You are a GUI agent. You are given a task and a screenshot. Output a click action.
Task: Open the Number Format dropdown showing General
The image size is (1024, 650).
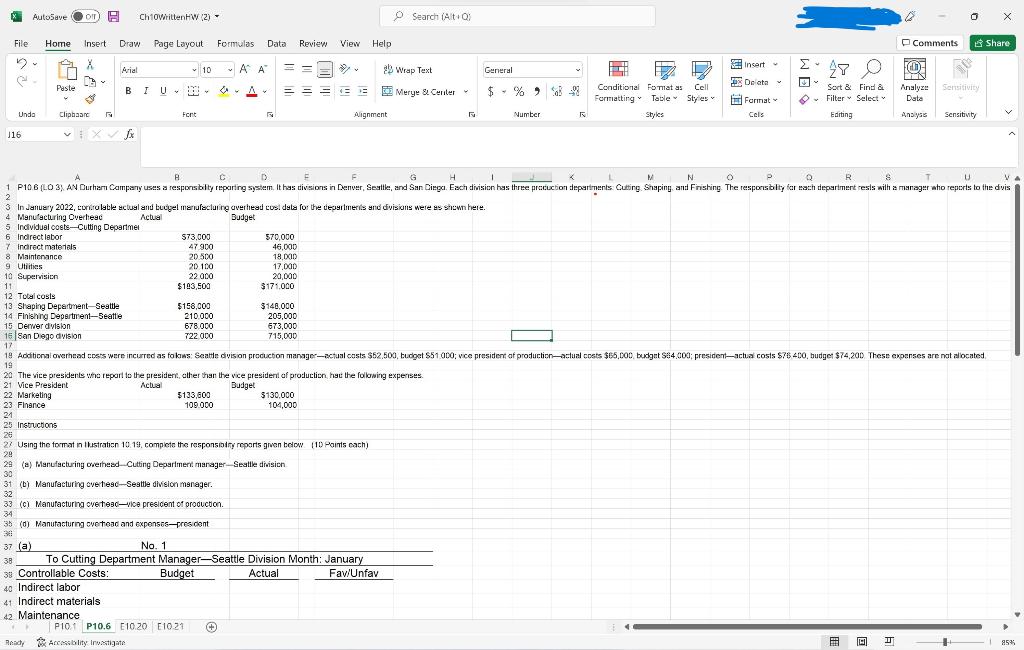pyautogui.click(x=531, y=69)
